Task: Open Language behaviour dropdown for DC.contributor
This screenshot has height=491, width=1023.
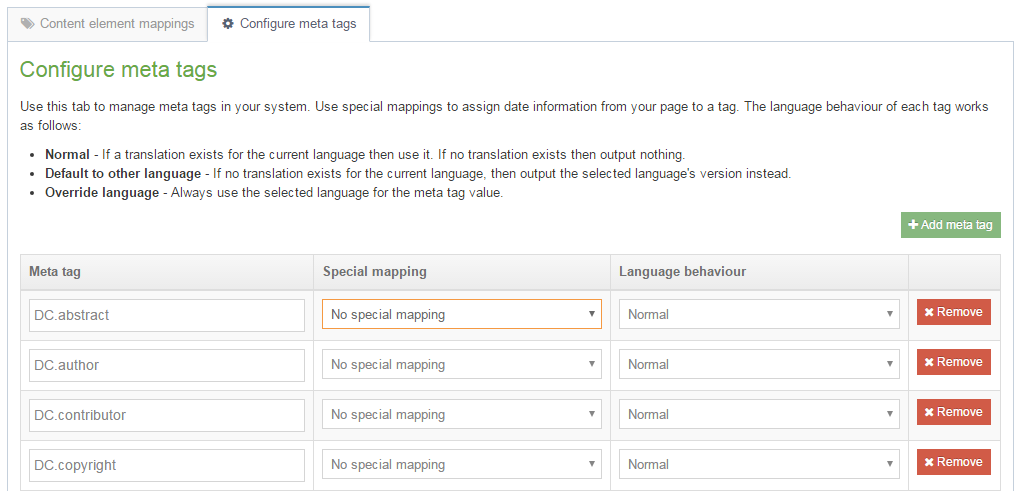Action: pyautogui.click(x=759, y=414)
